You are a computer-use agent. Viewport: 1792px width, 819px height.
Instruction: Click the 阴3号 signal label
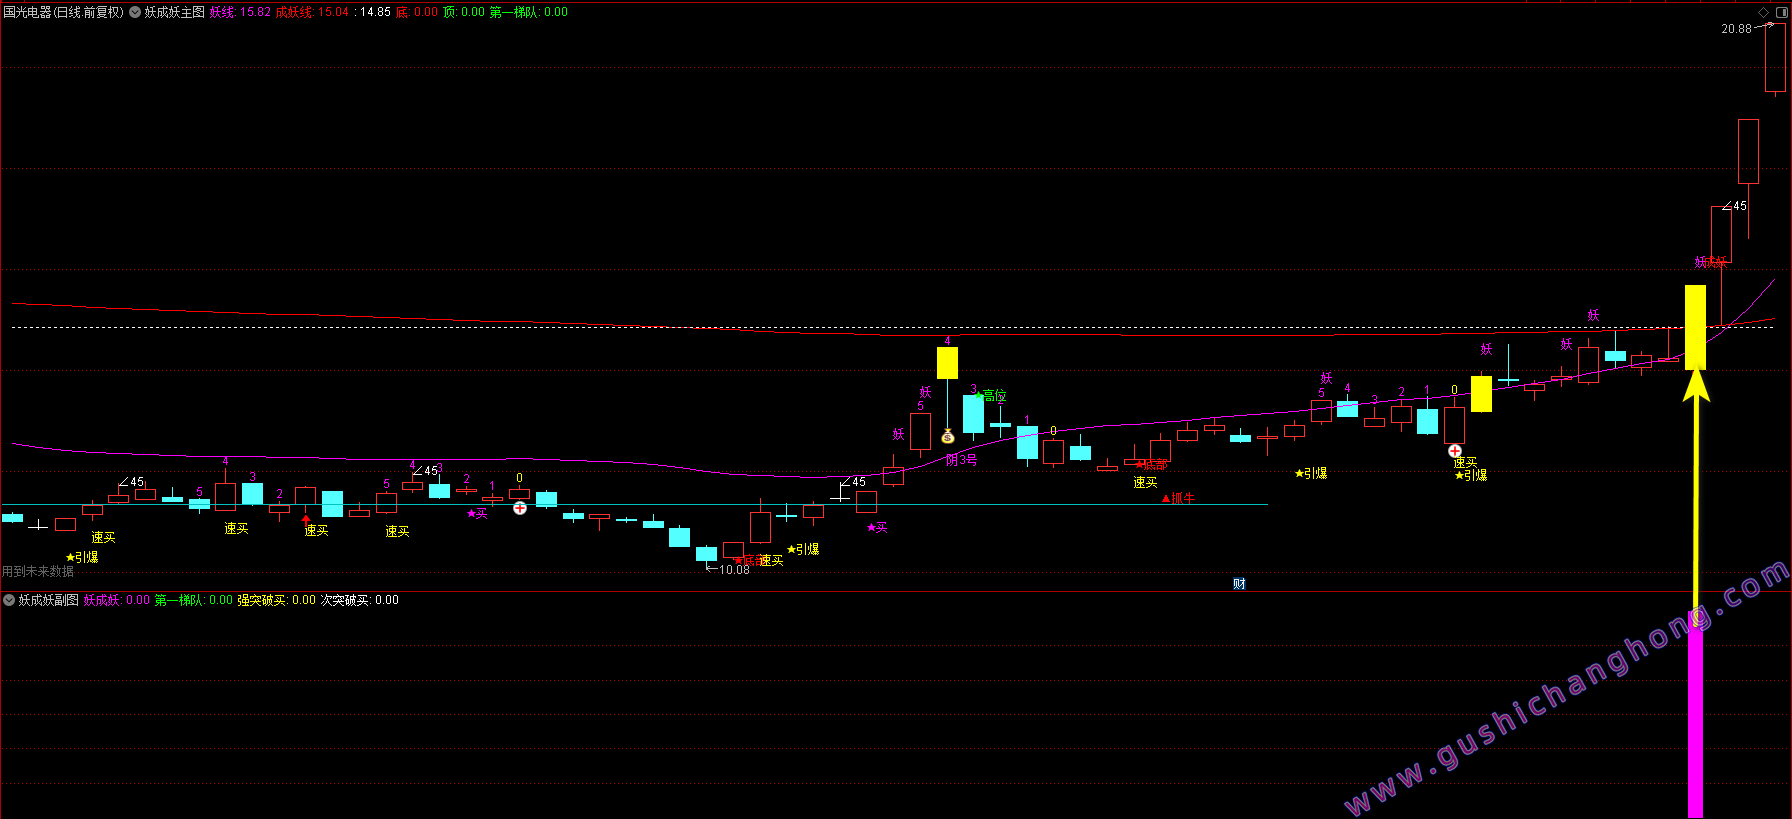[961, 460]
